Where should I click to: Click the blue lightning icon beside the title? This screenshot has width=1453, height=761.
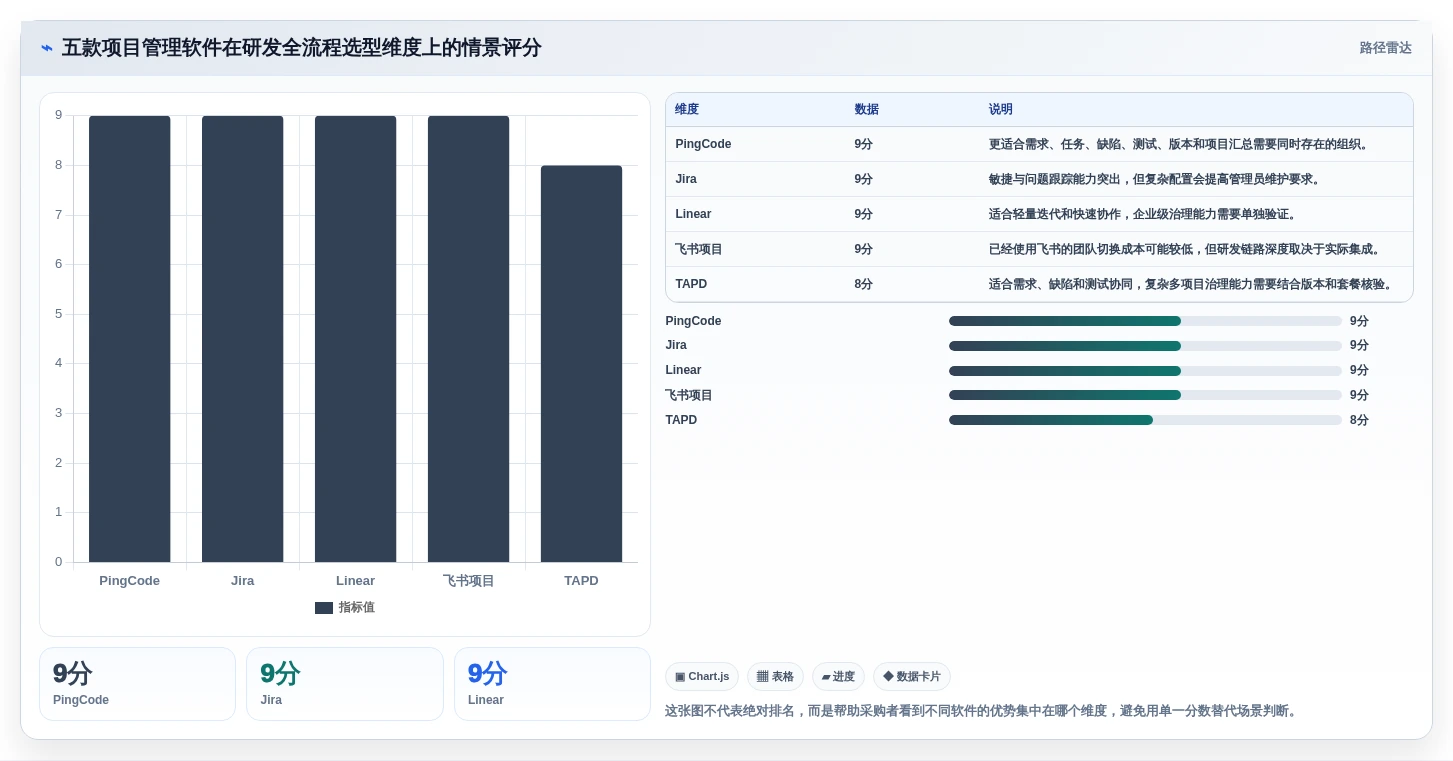pos(47,48)
